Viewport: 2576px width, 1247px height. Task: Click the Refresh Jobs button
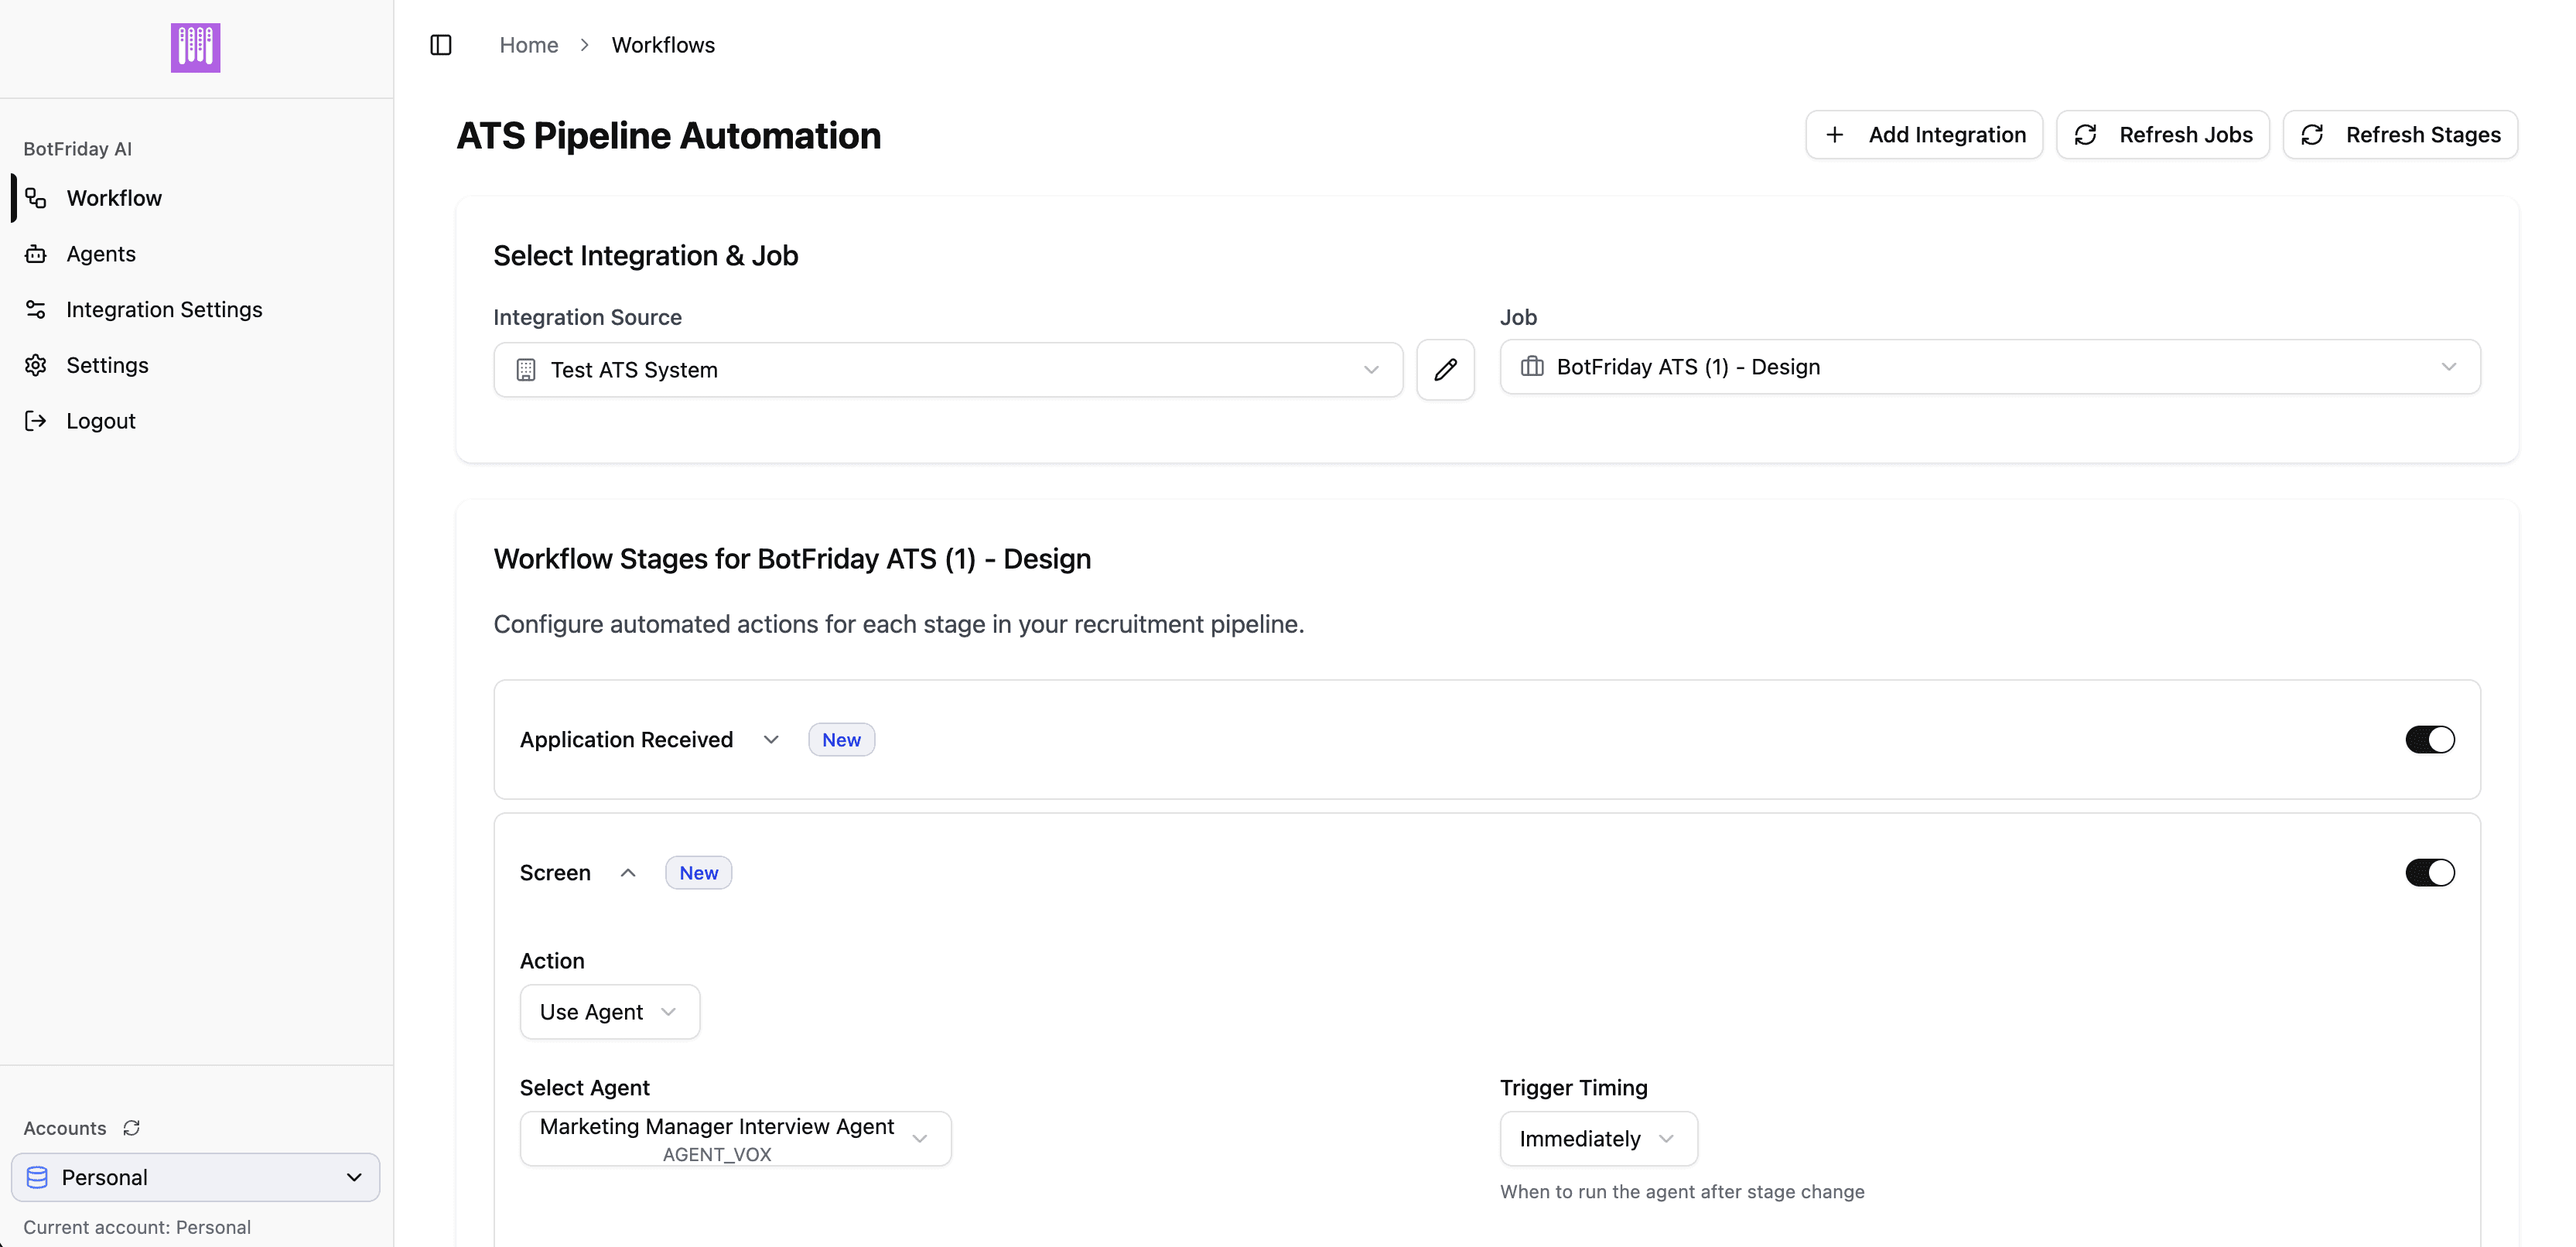click(2163, 135)
